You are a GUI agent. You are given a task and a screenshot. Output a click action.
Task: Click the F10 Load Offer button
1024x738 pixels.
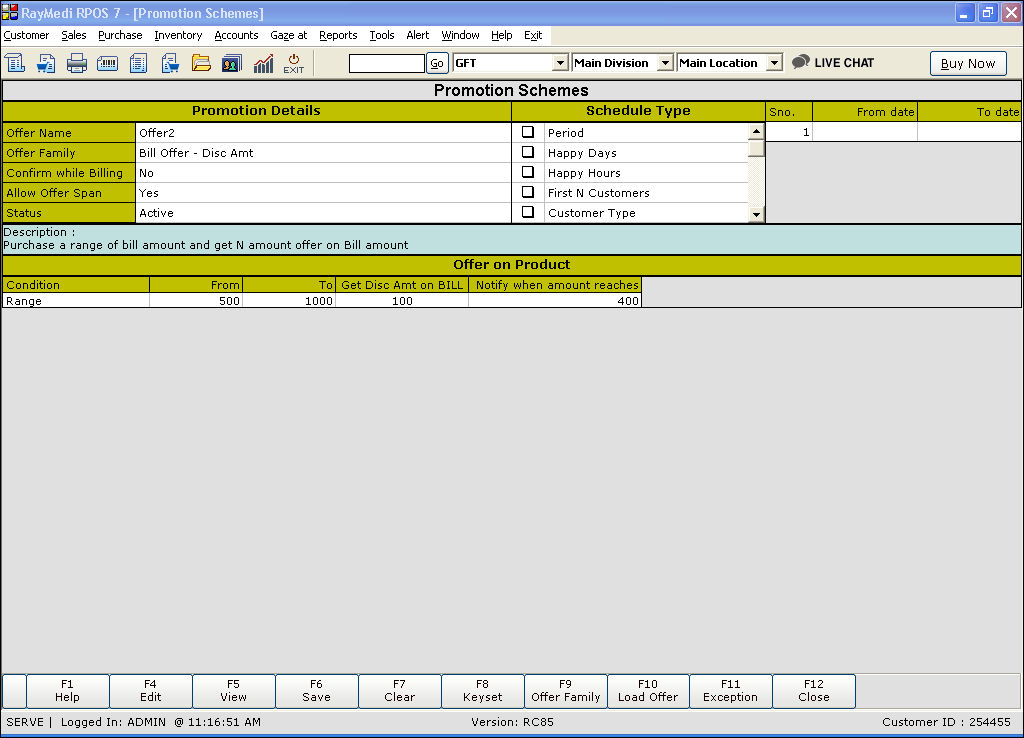click(648, 691)
